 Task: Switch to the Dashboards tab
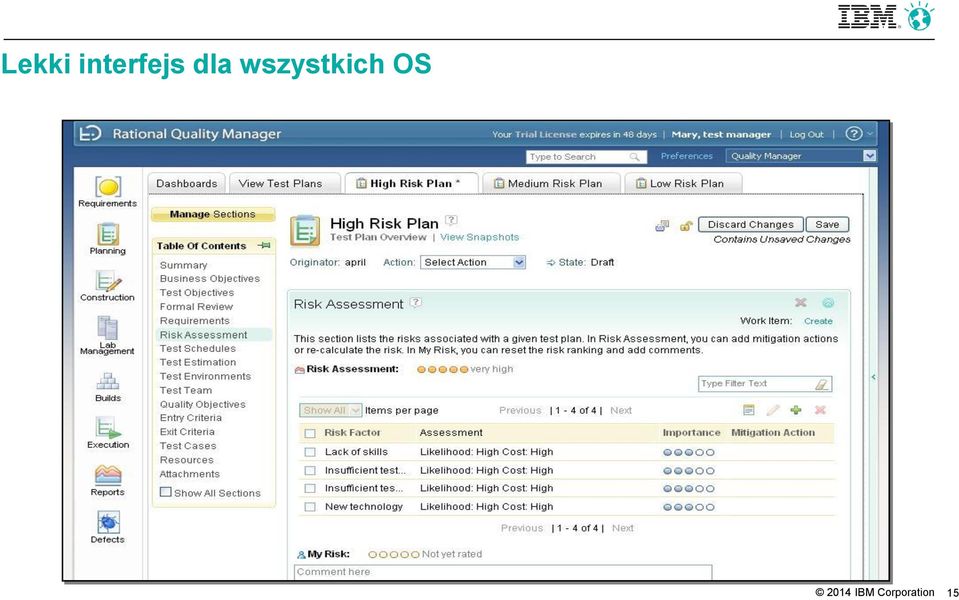187,183
